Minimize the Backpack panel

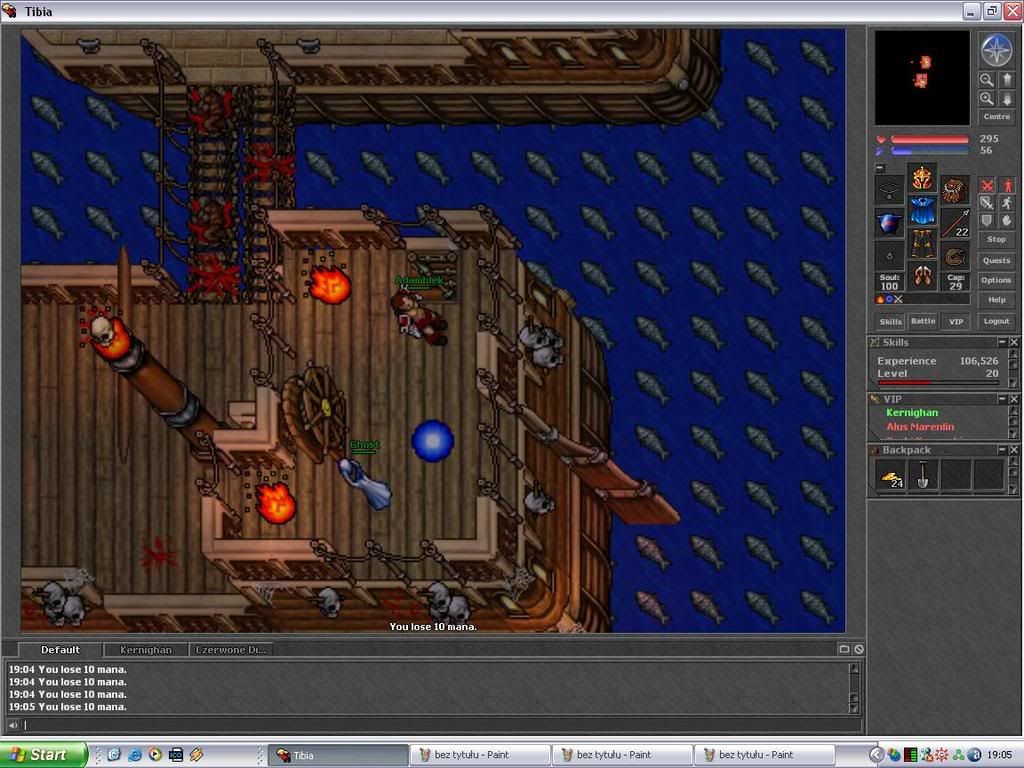(x=1001, y=450)
